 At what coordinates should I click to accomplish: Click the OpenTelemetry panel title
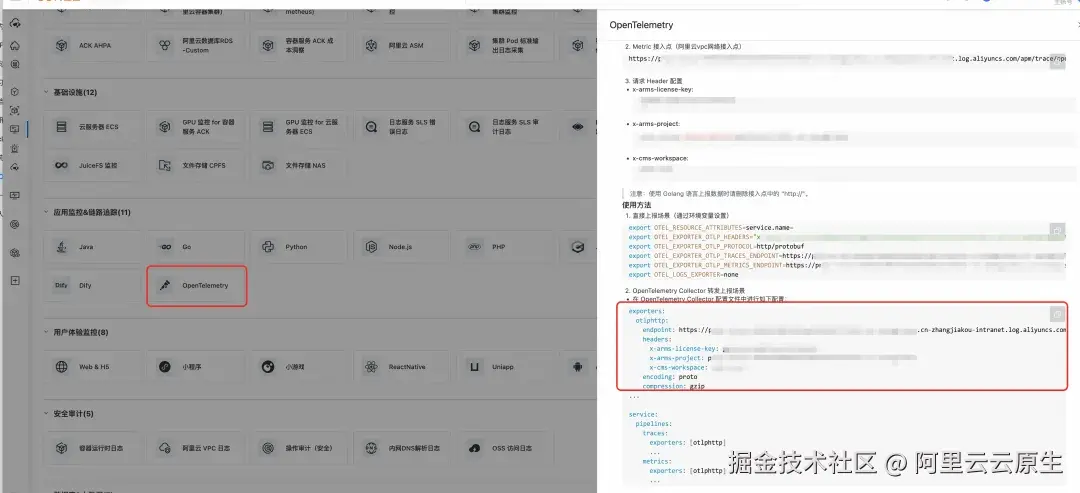coord(641,25)
